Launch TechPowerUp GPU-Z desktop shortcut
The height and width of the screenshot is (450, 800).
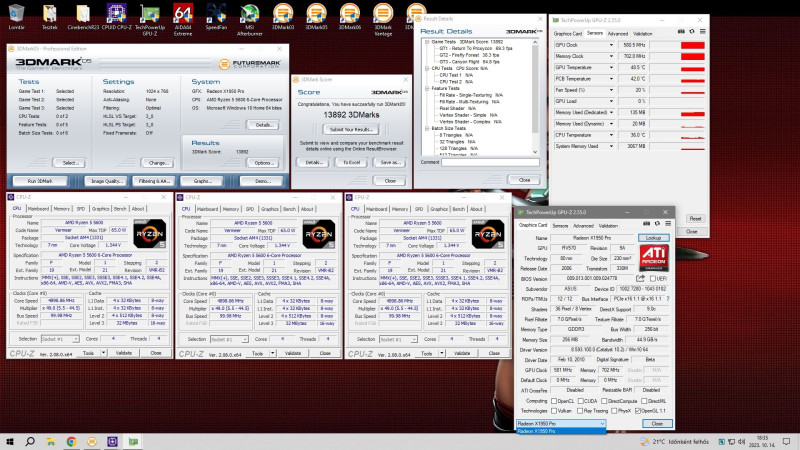coord(149,19)
